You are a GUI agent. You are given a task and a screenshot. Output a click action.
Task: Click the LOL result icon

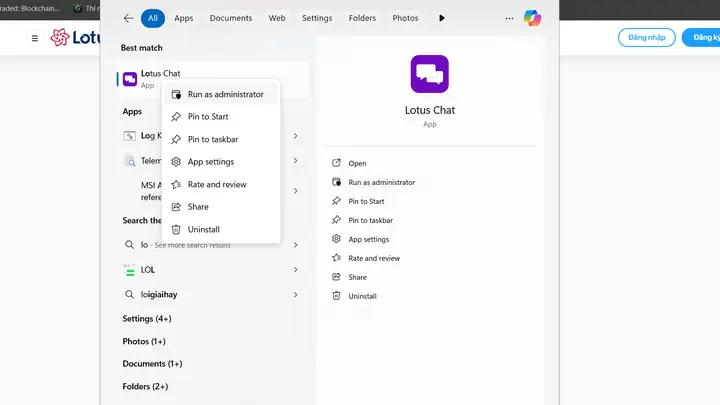tap(129, 270)
